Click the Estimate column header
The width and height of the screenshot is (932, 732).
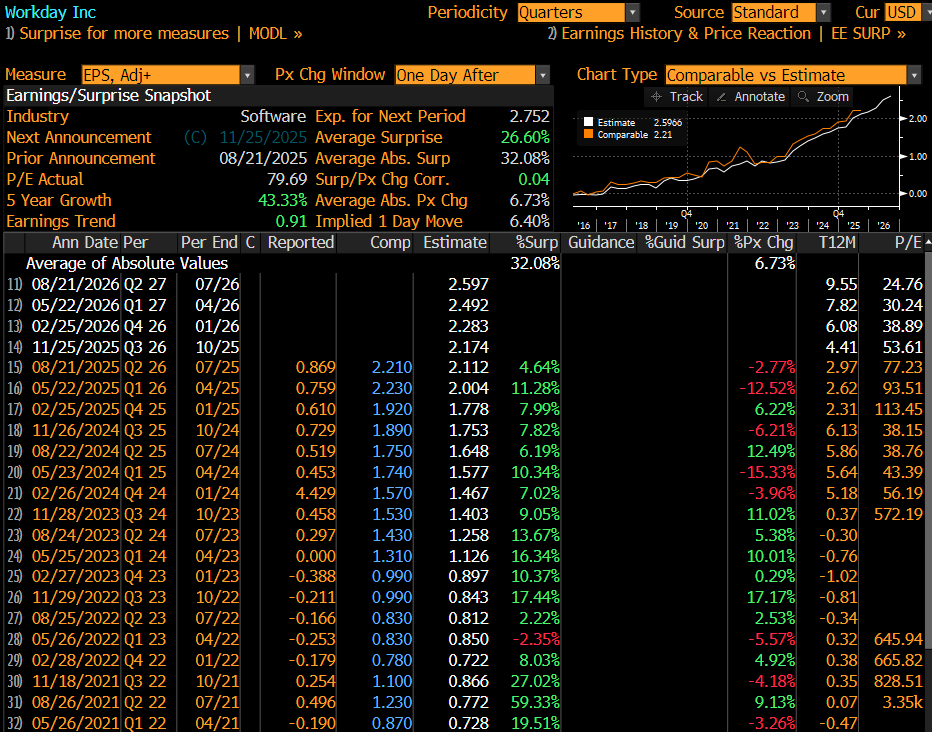[x=454, y=242]
